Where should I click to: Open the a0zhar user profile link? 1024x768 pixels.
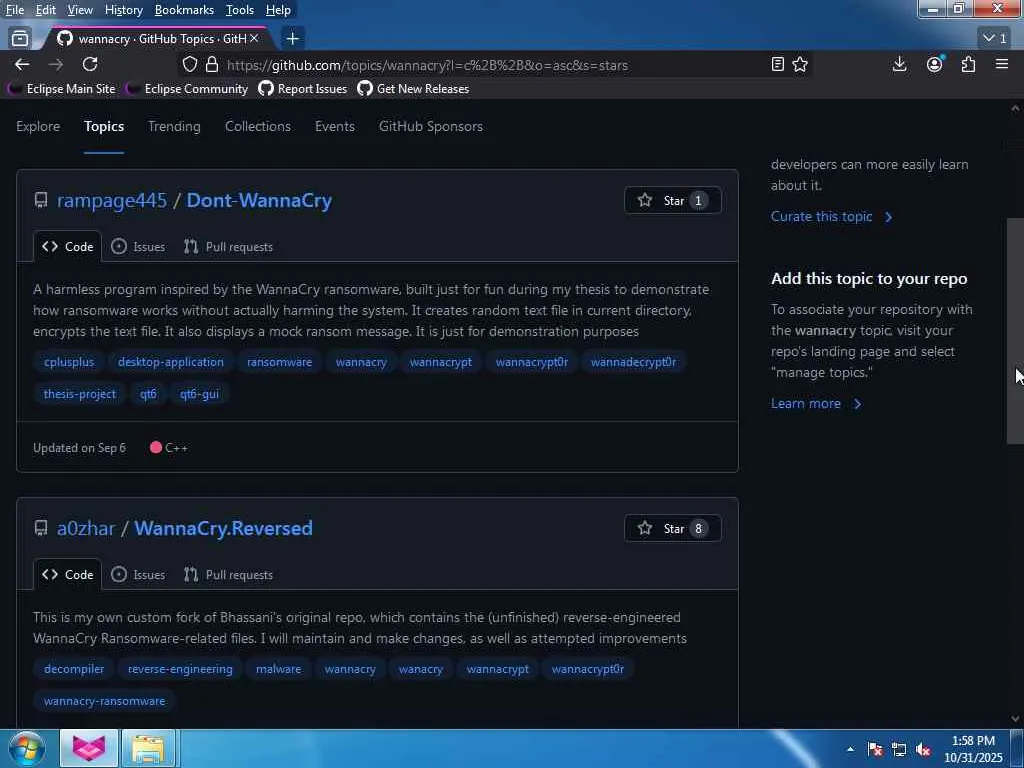[x=86, y=528]
